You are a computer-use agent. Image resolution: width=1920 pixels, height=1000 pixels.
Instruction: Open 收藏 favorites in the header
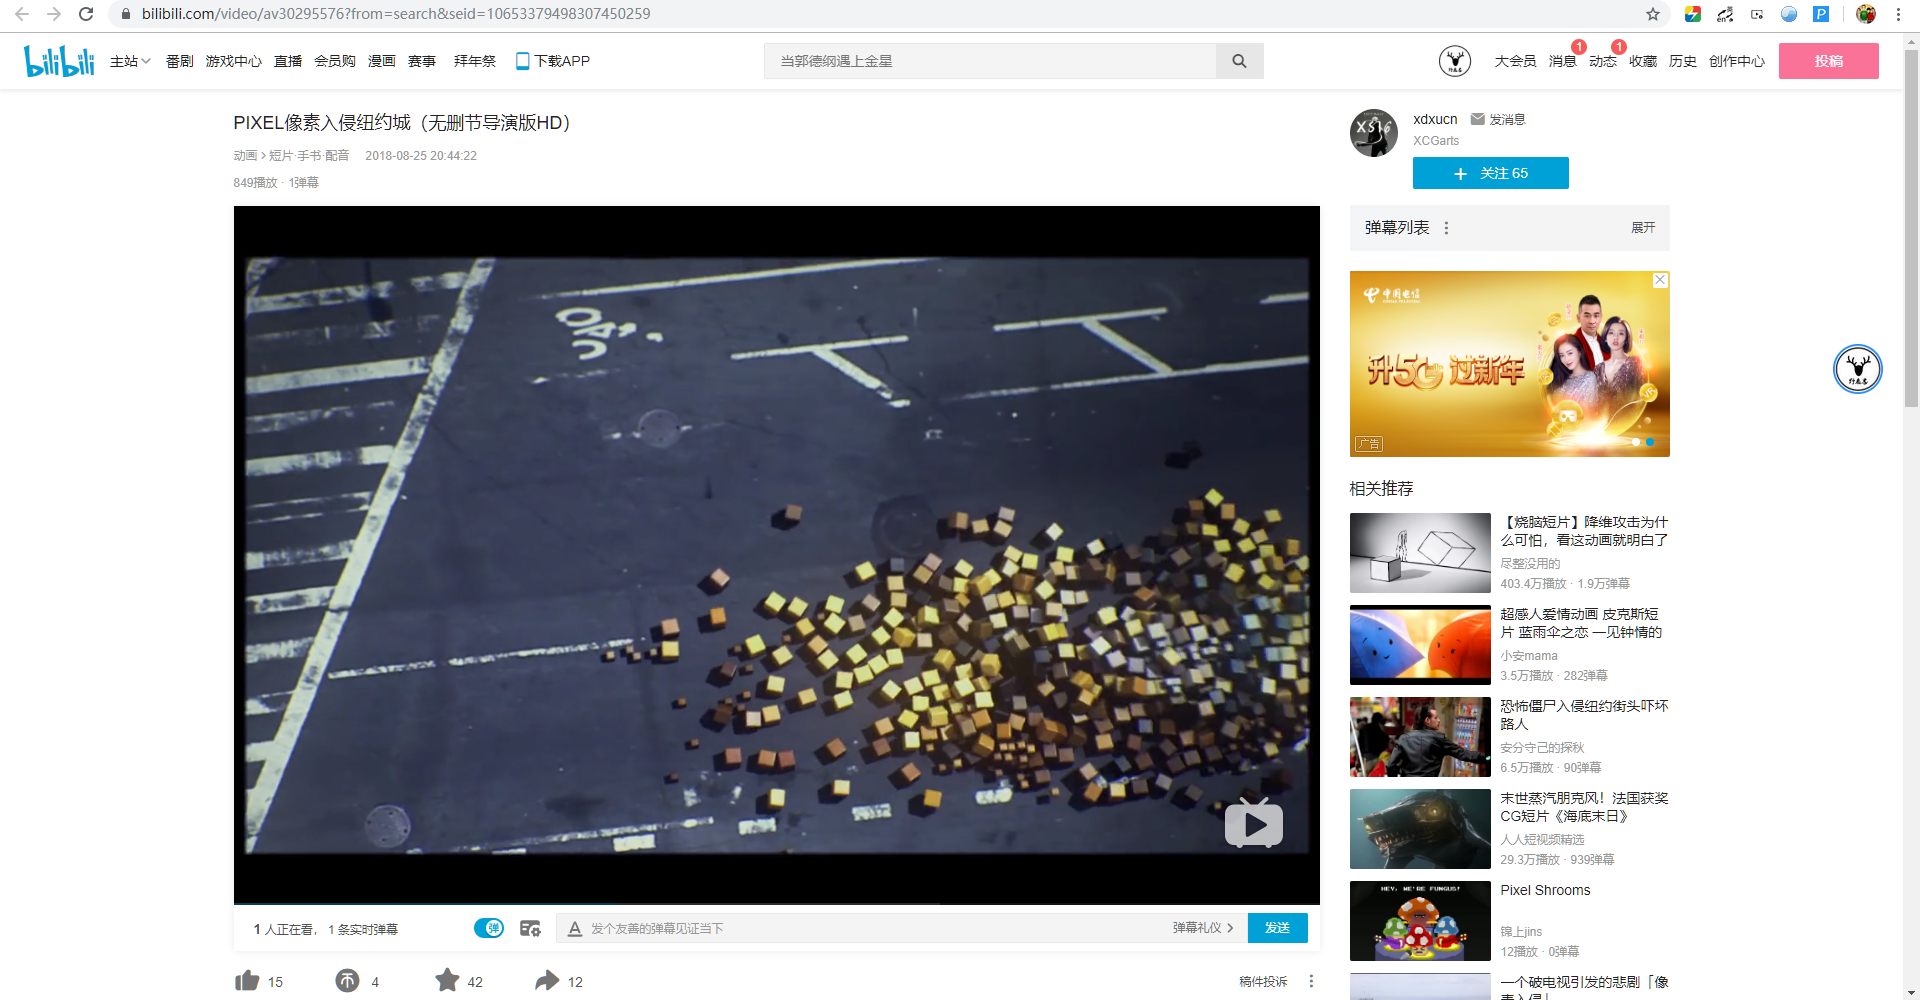pyautogui.click(x=1642, y=61)
